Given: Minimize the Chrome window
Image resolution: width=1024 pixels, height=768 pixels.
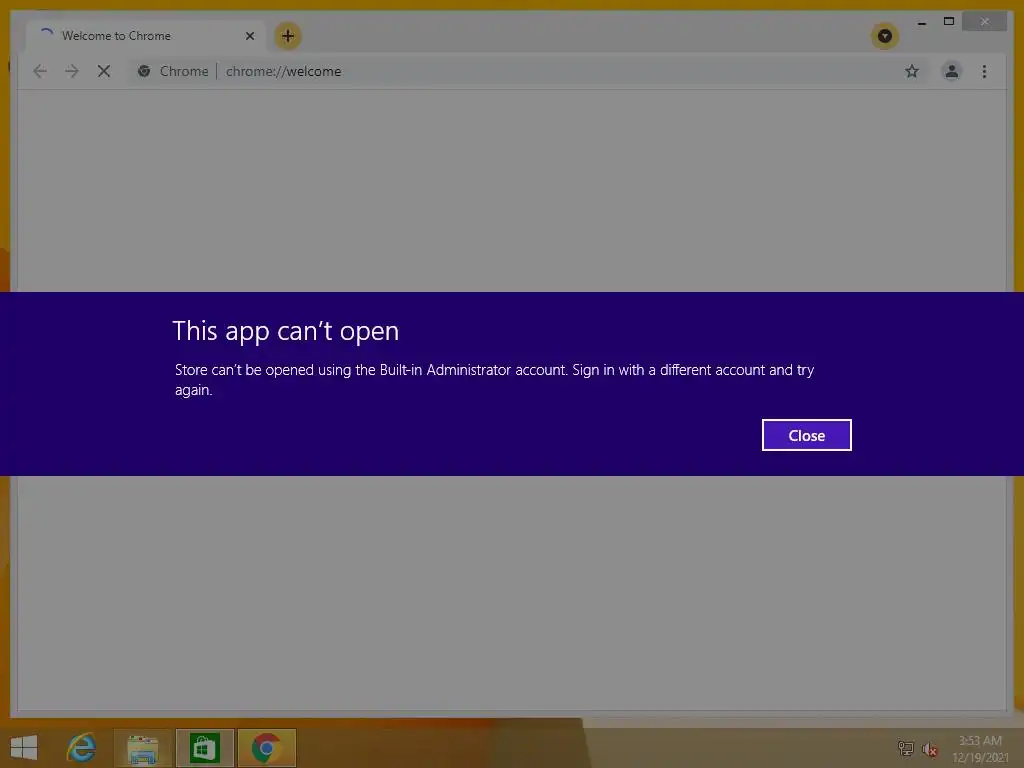Looking at the screenshot, I should coord(921,22).
